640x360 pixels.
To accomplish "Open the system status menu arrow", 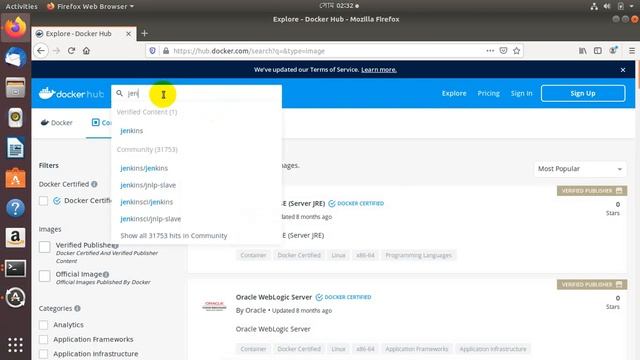I will click(631, 6).
